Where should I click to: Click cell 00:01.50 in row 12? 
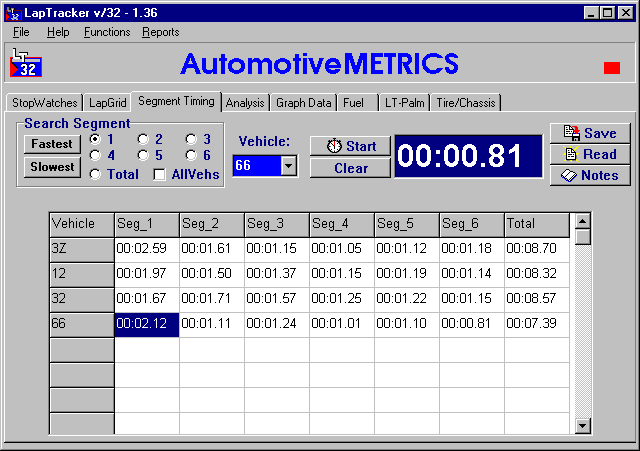click(x=212, y=275)
